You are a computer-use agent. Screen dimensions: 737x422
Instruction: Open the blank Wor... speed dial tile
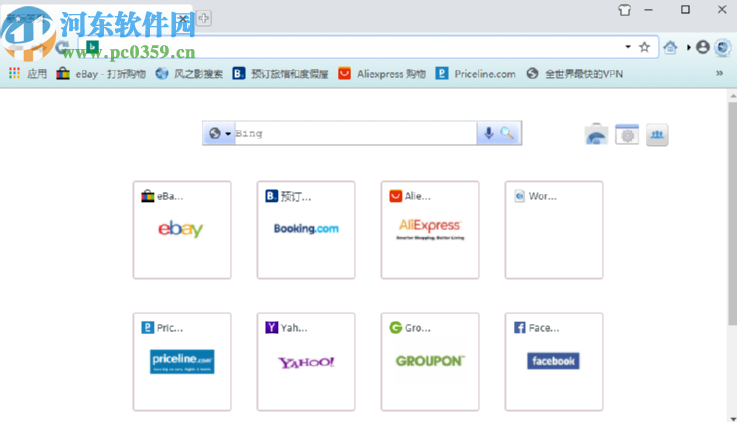click(554, 230)
